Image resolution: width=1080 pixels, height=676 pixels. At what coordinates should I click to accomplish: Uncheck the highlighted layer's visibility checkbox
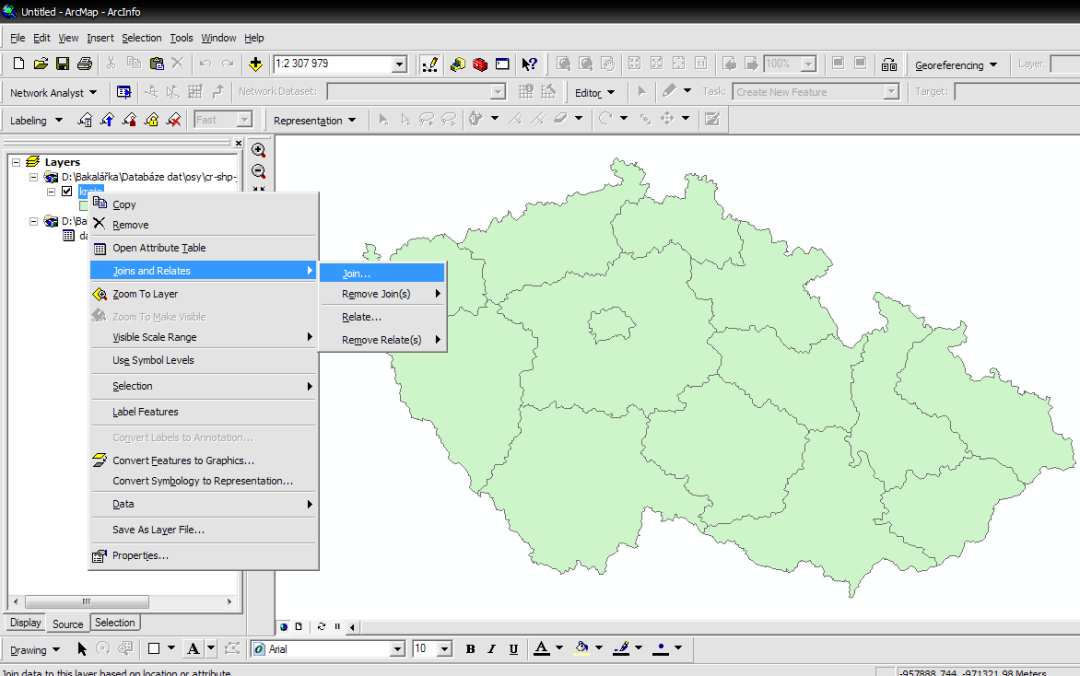[x=67, y=191]
